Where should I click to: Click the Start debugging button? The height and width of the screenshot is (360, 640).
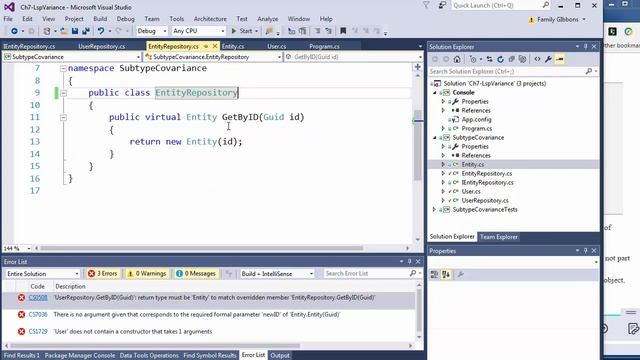point(242,31)
